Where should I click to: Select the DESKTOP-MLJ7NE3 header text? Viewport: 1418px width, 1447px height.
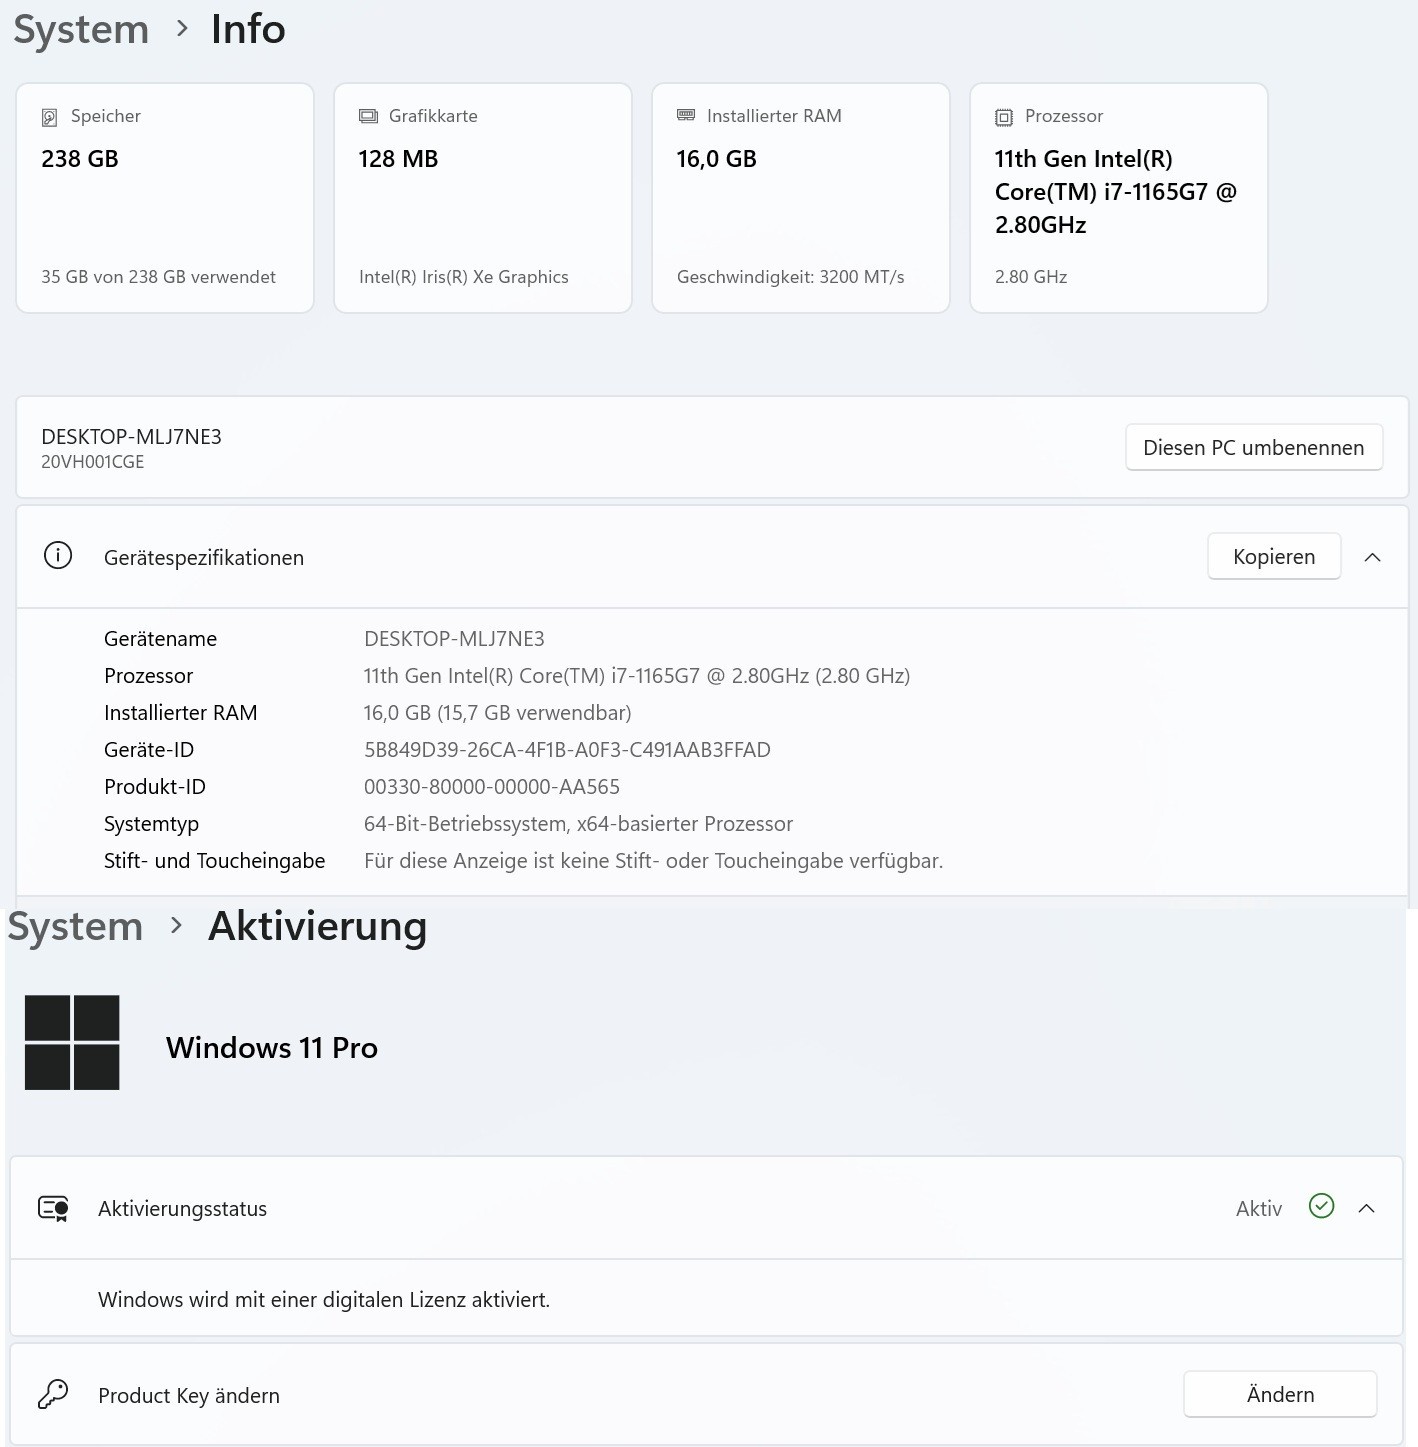pyautogui.click(x=131, y=436)
